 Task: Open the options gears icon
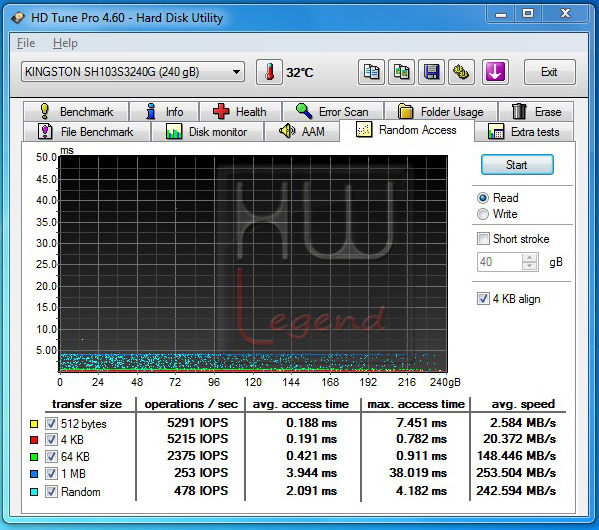click(461, 72)
